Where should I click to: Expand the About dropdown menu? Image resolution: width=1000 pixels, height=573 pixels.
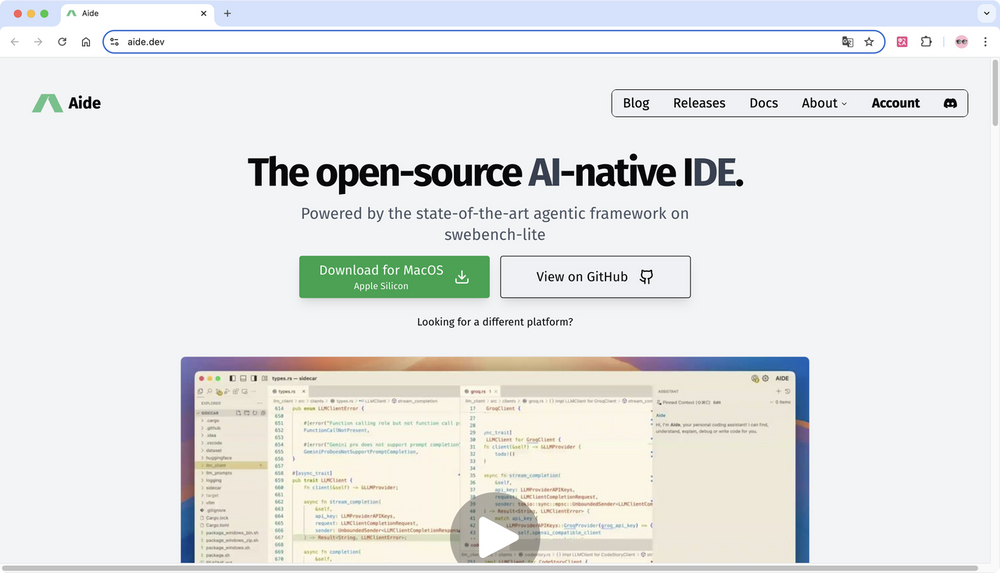[x=824, y=103]
